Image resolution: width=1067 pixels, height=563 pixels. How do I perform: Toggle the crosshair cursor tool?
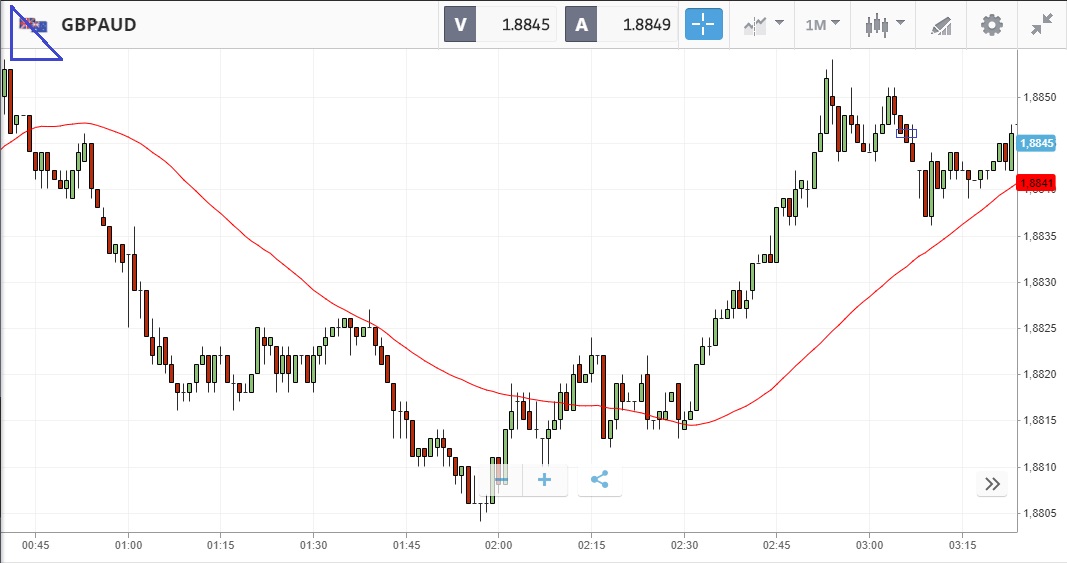[703, 25]
